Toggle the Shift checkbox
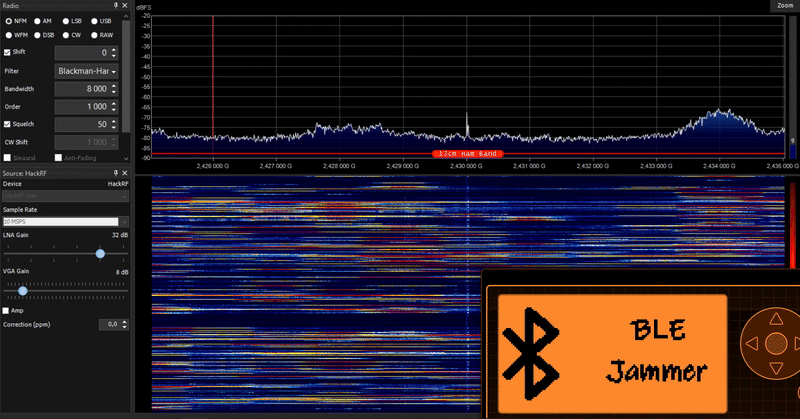This screenshot has width=800, height=419. 7,52
